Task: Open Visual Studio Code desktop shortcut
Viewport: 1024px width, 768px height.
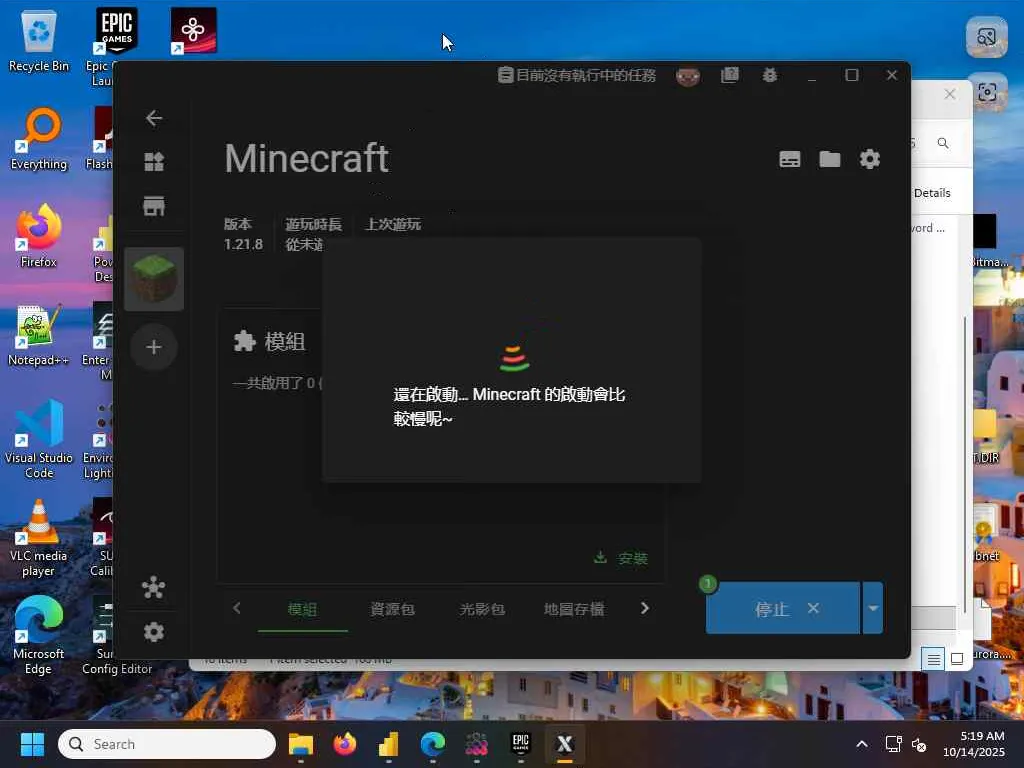Action: (39, 440)
